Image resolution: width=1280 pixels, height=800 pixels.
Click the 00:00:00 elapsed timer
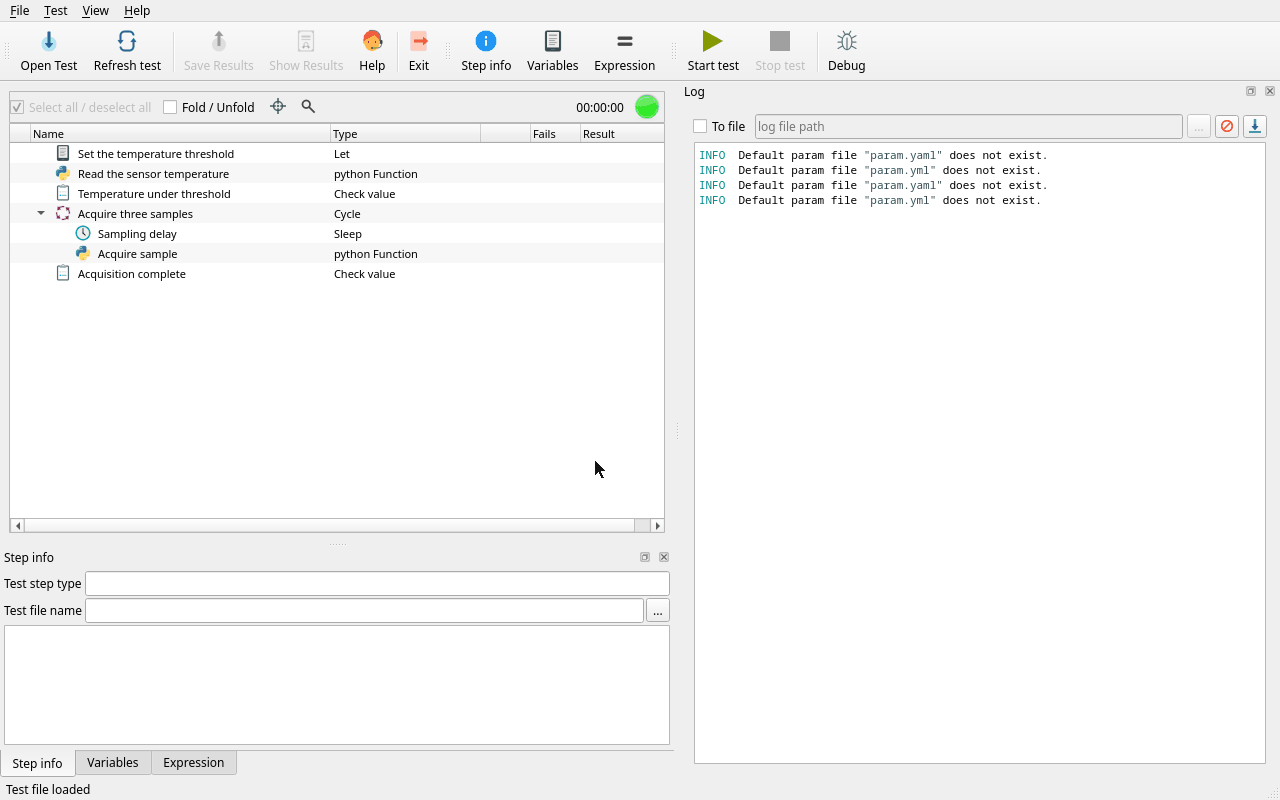600,107
